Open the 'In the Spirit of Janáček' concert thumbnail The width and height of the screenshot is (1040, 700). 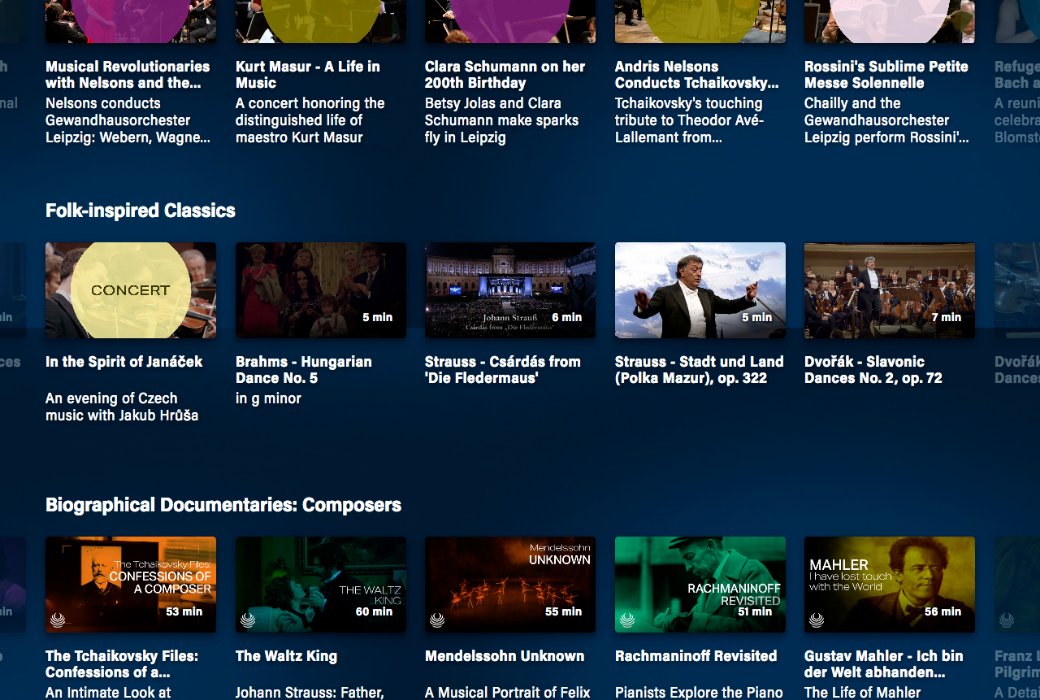coord(131,290)
